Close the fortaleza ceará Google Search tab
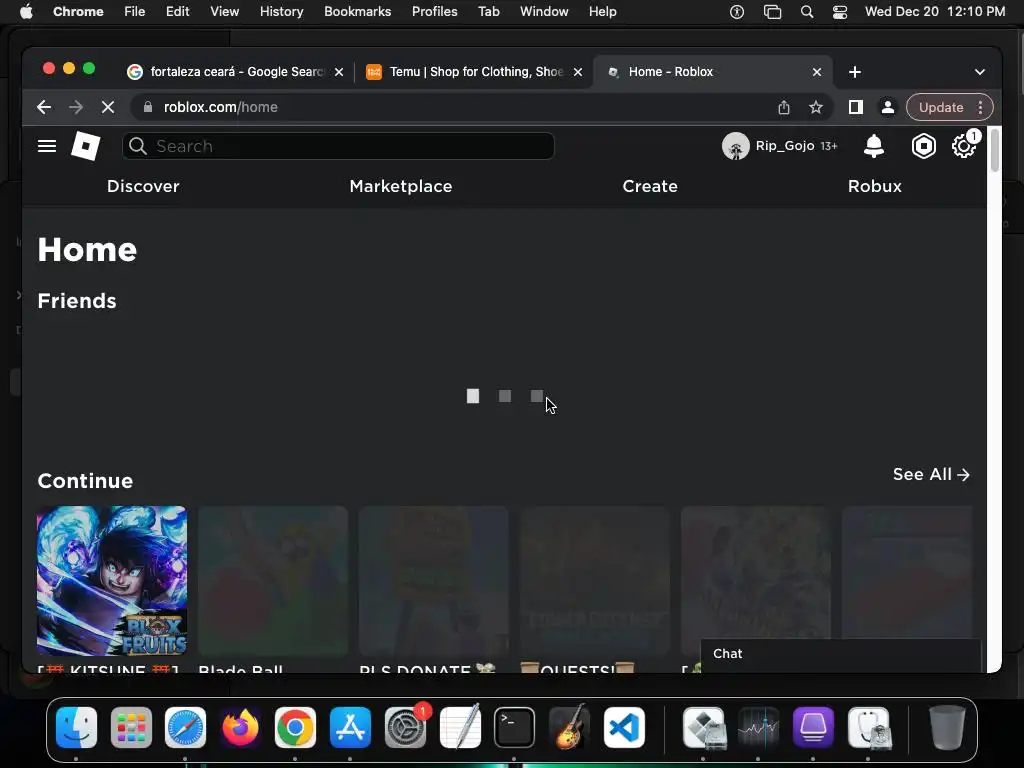 tap(339, 72)
